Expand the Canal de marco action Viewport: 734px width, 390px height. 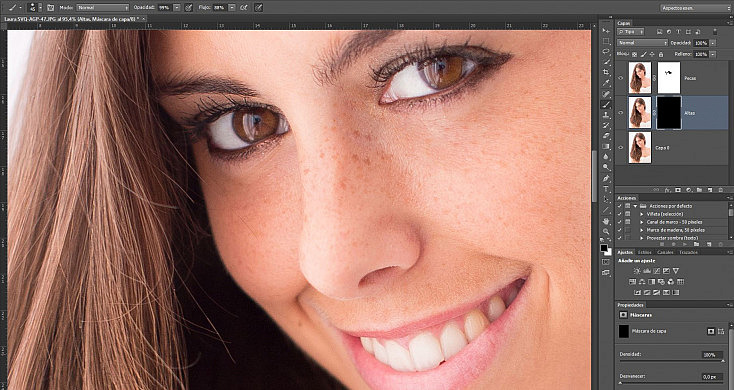point(641,222)
